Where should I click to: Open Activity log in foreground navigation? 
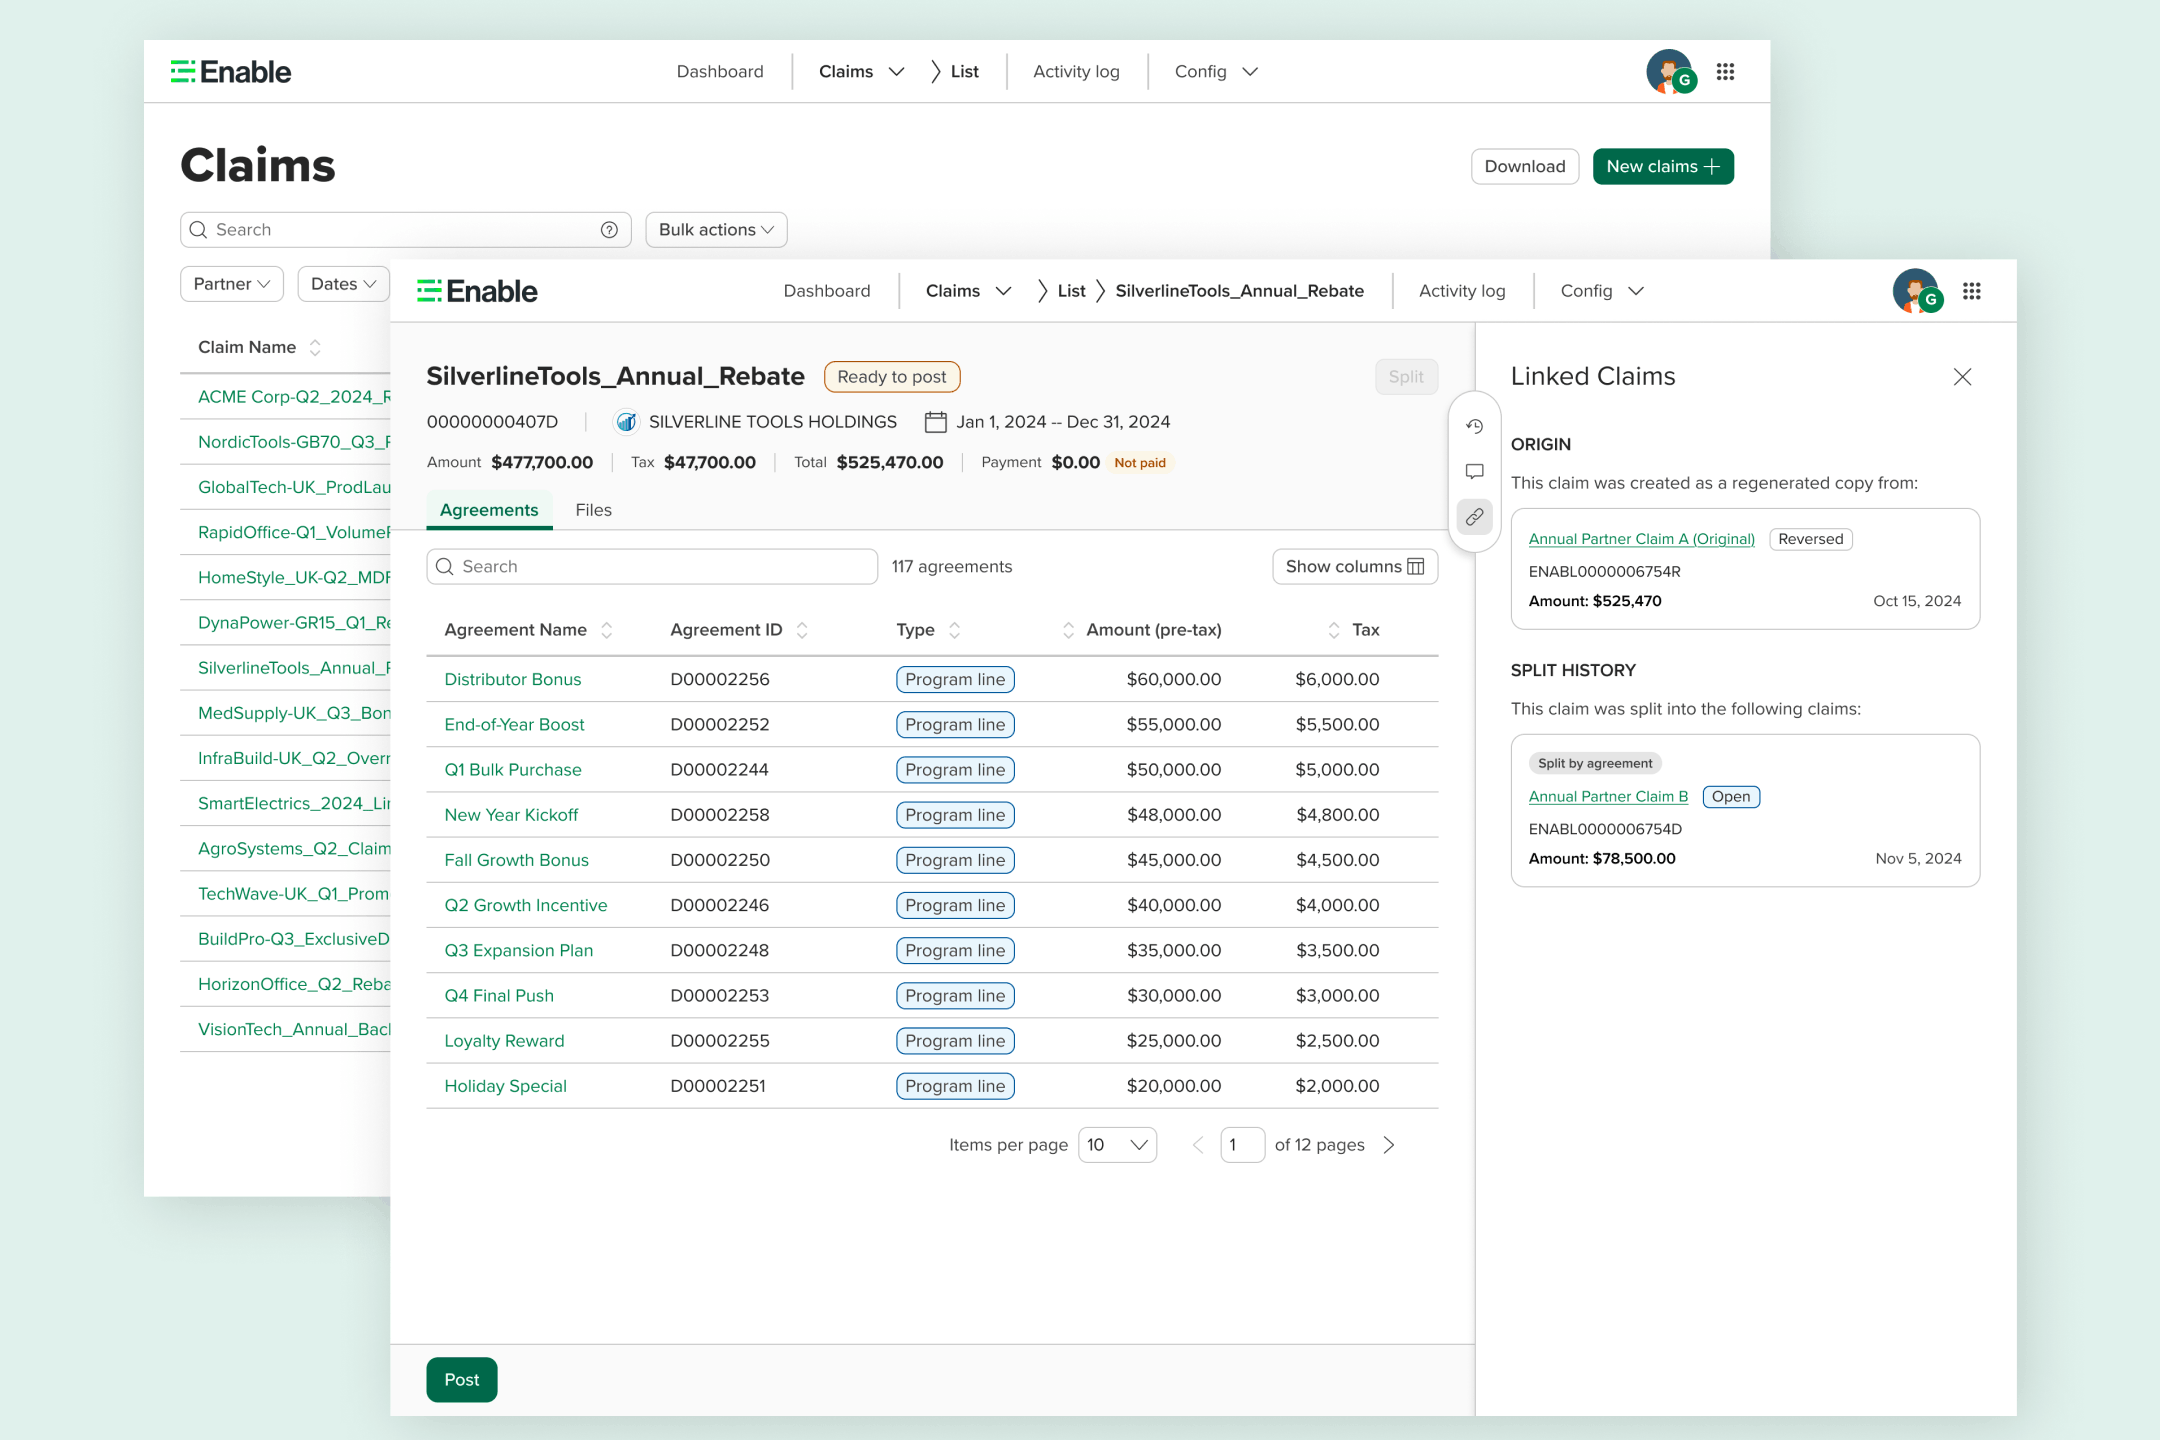point(1461,291)
